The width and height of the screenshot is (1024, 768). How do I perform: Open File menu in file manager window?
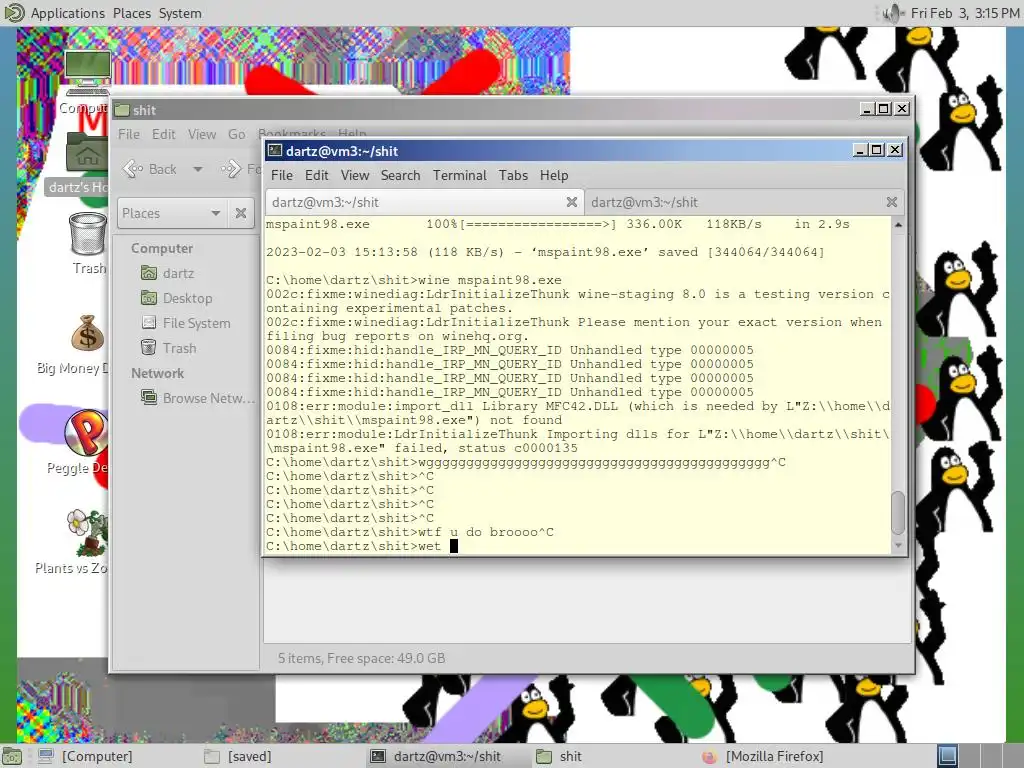[129, 135]
